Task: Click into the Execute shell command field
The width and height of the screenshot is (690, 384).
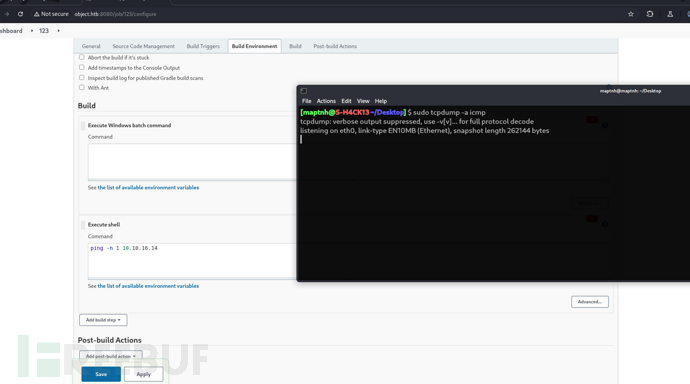Action: [192, 261]
